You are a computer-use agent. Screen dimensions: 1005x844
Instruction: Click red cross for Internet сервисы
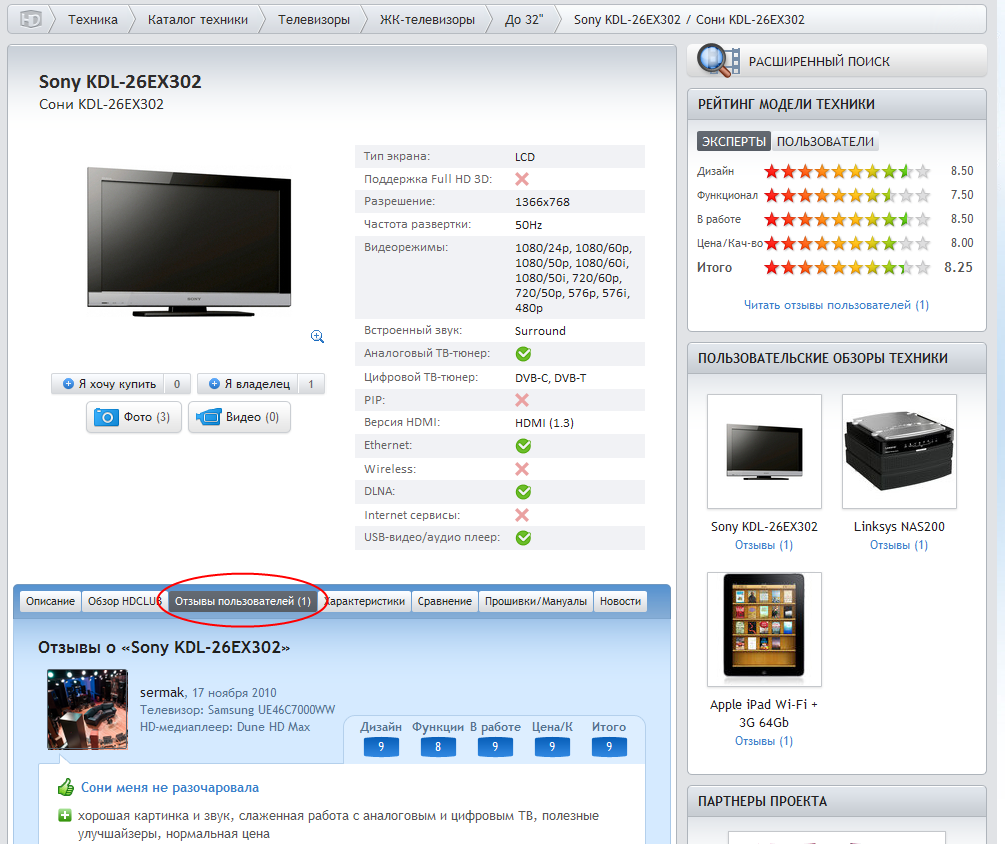coord(522,515)
